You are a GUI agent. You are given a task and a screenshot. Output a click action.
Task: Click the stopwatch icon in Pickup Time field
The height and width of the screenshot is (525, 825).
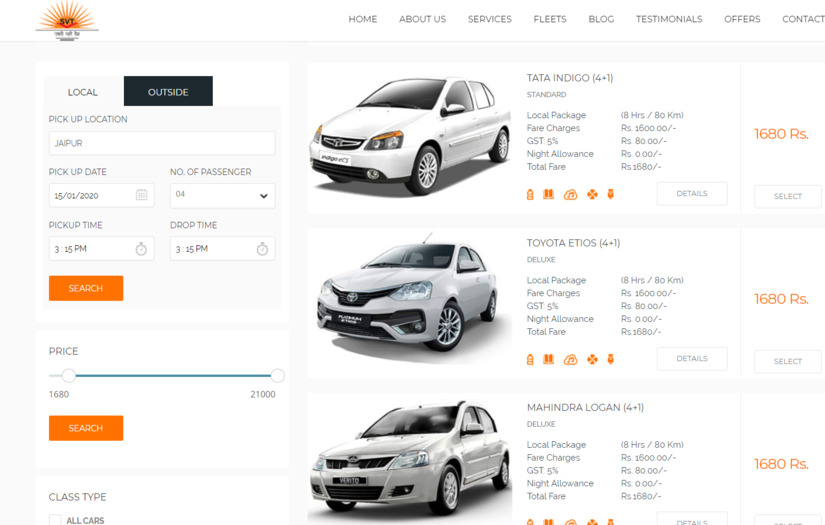coord(141,249)
